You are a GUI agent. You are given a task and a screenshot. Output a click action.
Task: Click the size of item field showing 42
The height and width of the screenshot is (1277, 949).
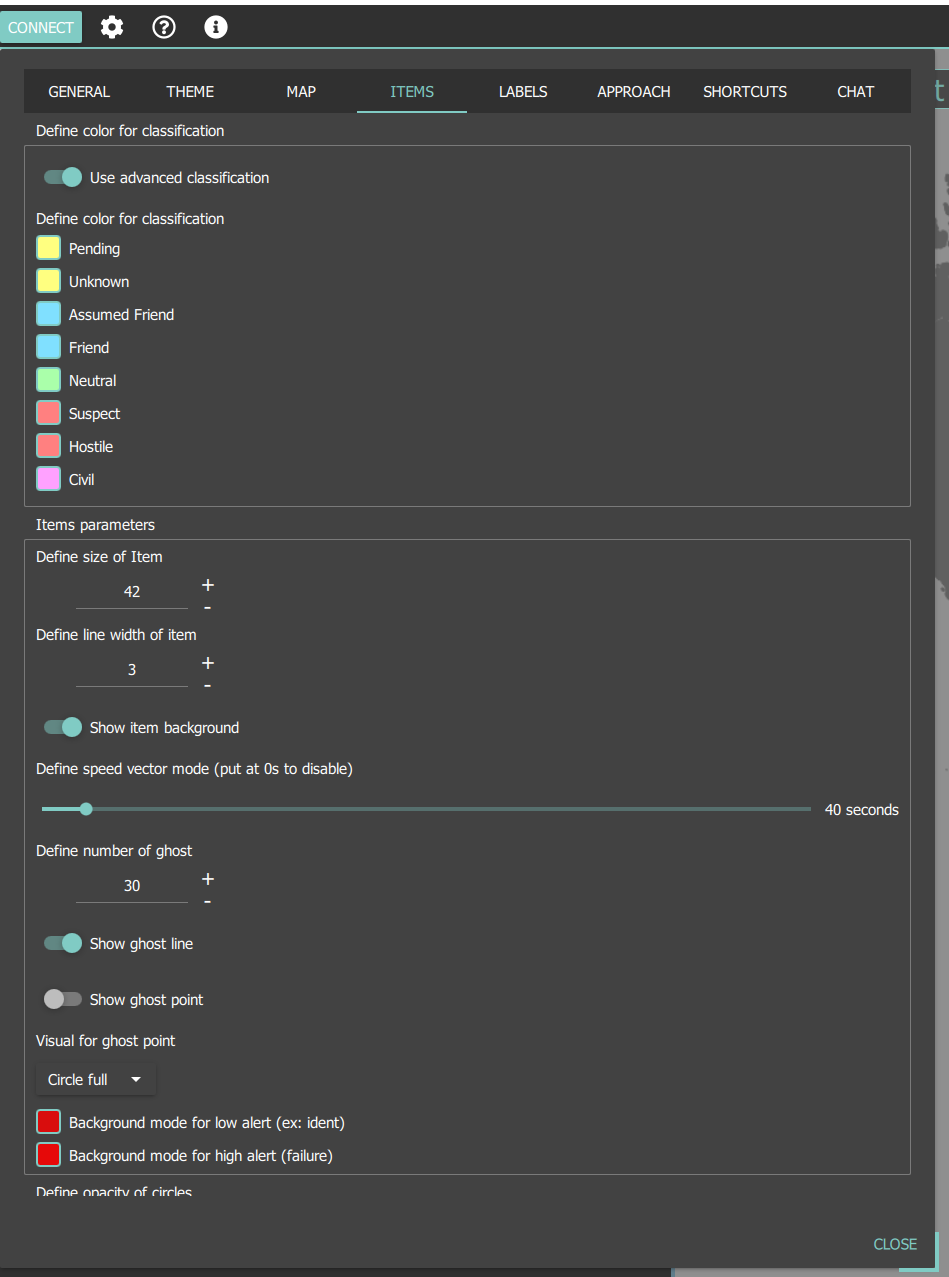click(132, 592)
